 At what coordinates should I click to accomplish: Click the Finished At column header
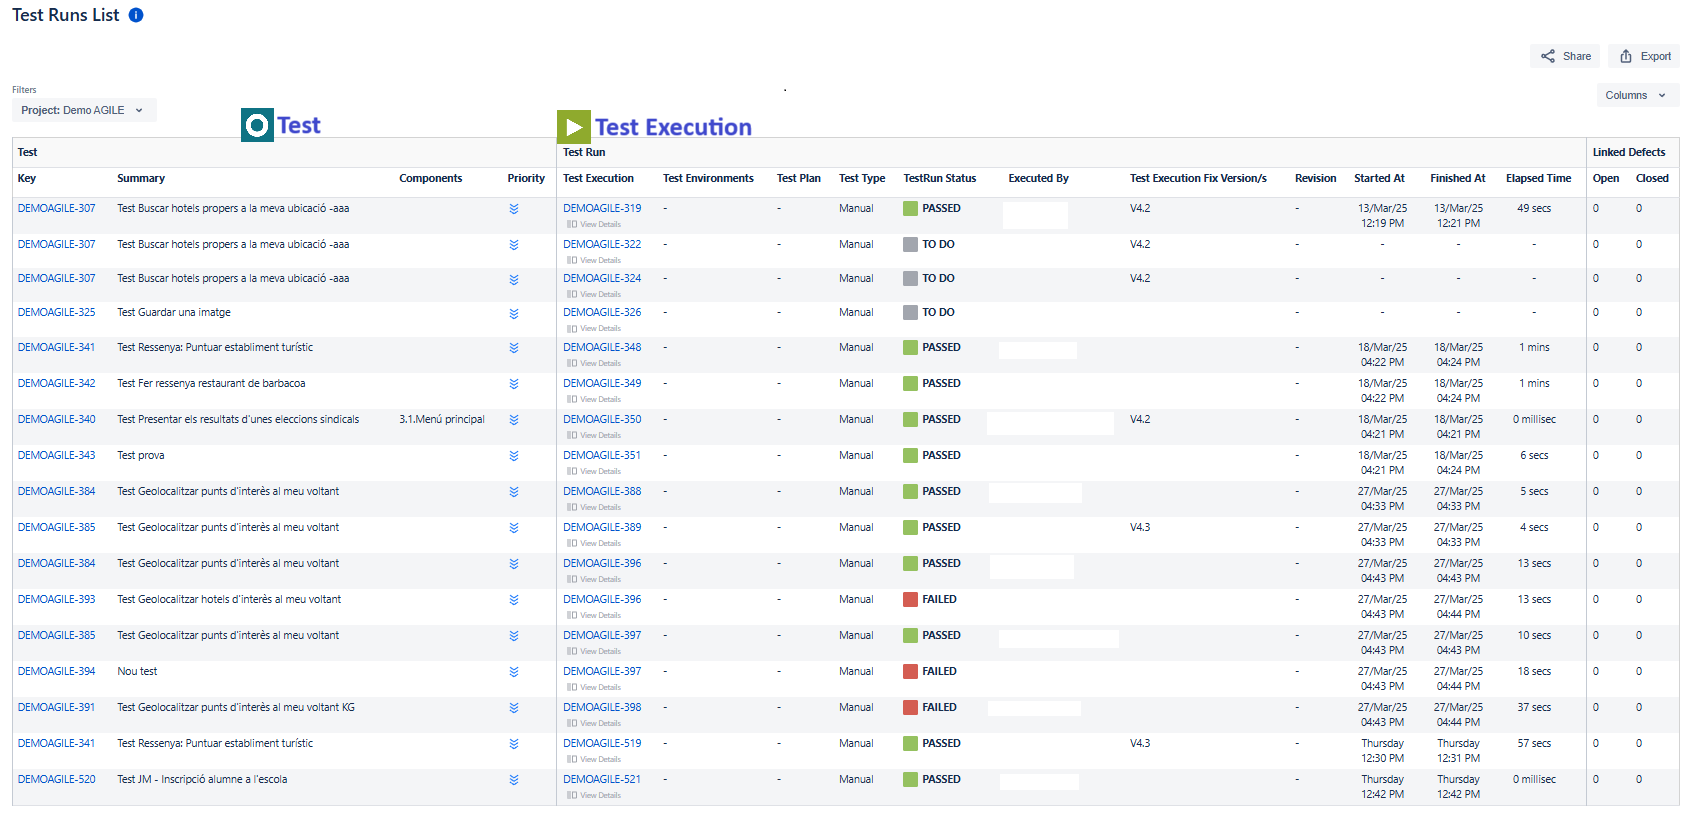tap(1457, 178)
